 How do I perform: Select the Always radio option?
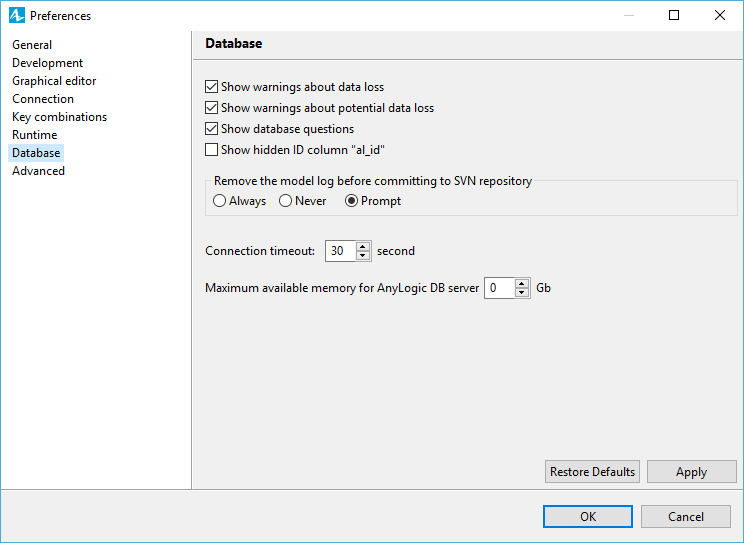219,201
